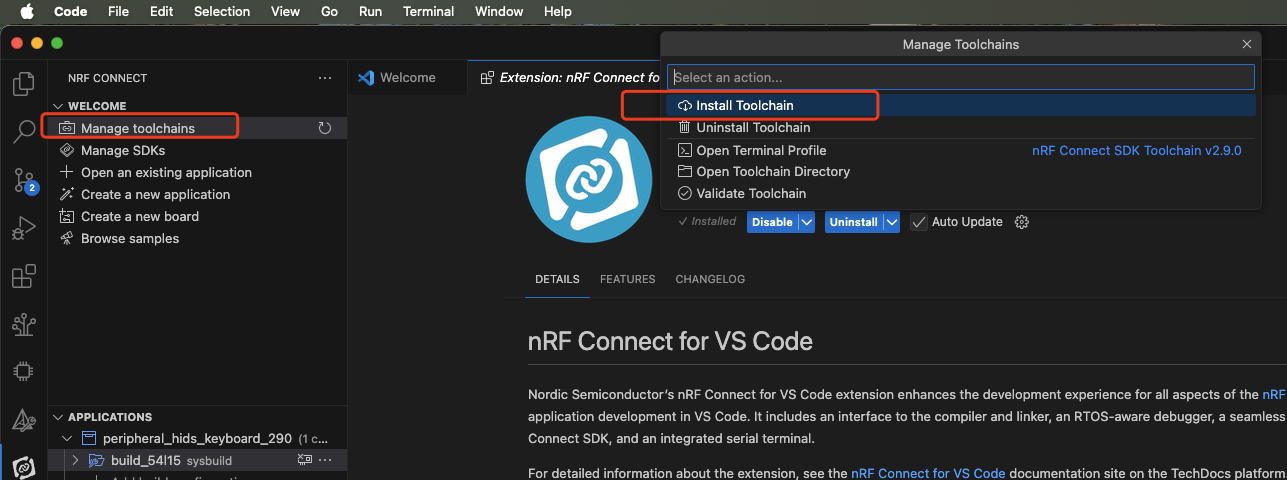Click refresh icon beside Manage toolchains
The height and width of the screenshot is (480, 1287).
(324, 128)
